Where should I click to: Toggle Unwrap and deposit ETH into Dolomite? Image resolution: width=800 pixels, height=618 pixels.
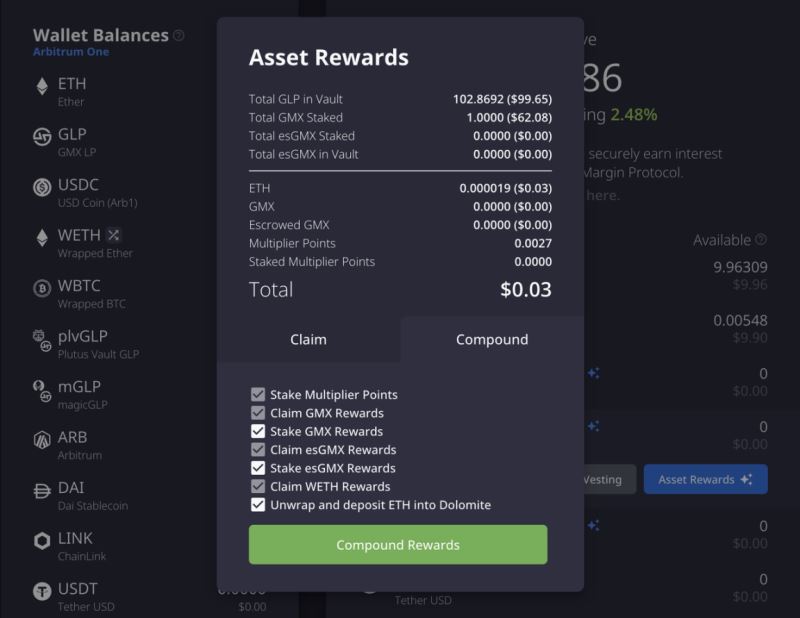[258, 505]
